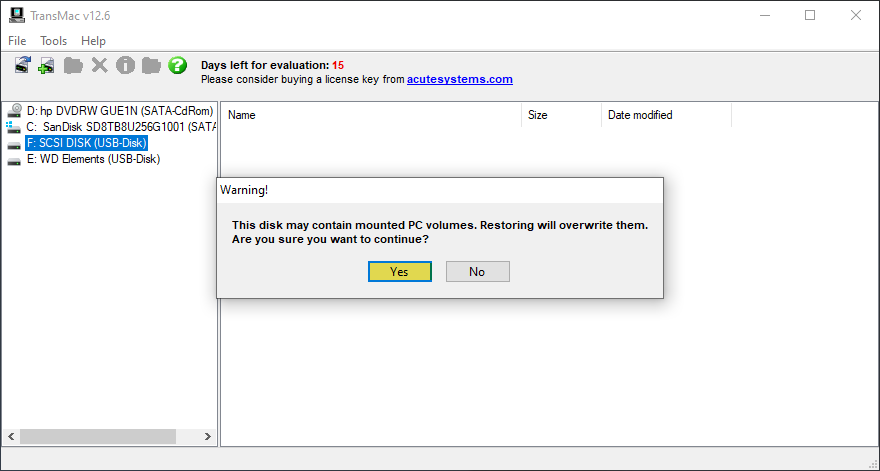Open the Help menu

point(93,41)
